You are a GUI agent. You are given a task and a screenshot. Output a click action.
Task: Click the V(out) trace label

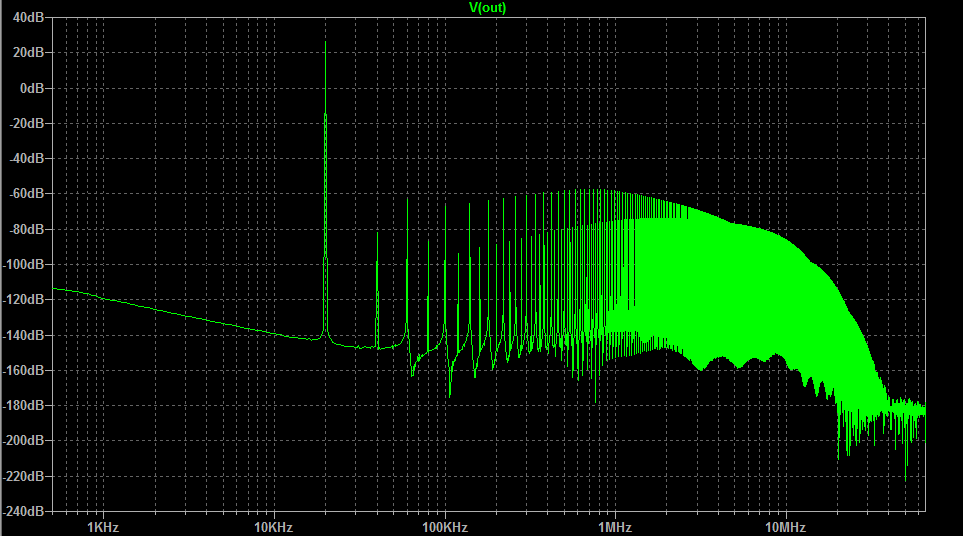click(x=488, y=7)
